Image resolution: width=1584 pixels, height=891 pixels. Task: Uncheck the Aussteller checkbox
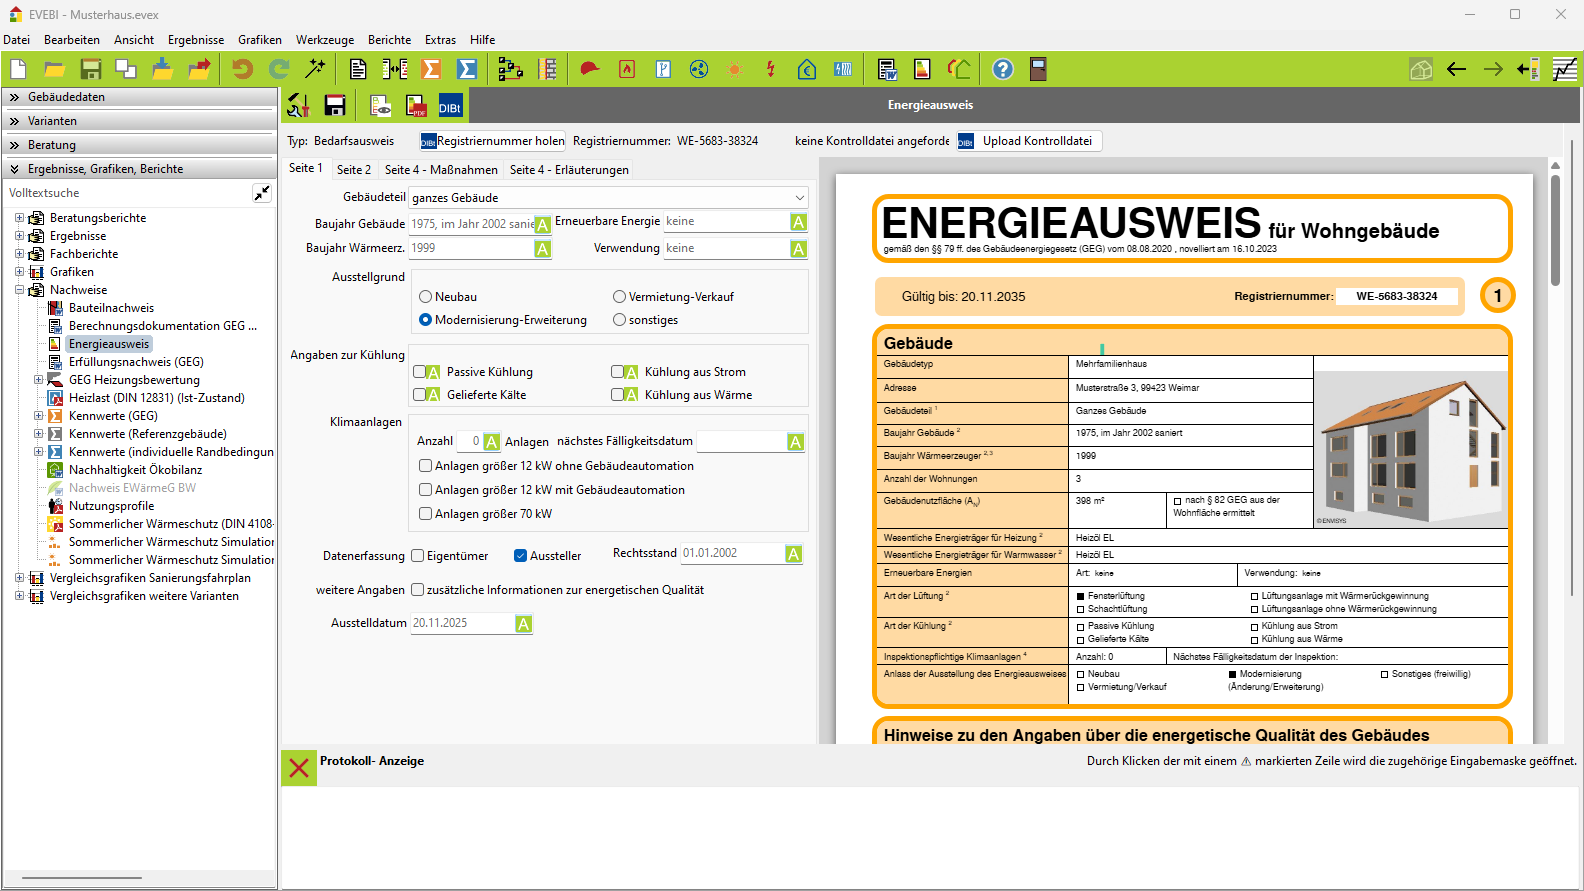pyautogui.click(x=521, y=556)
